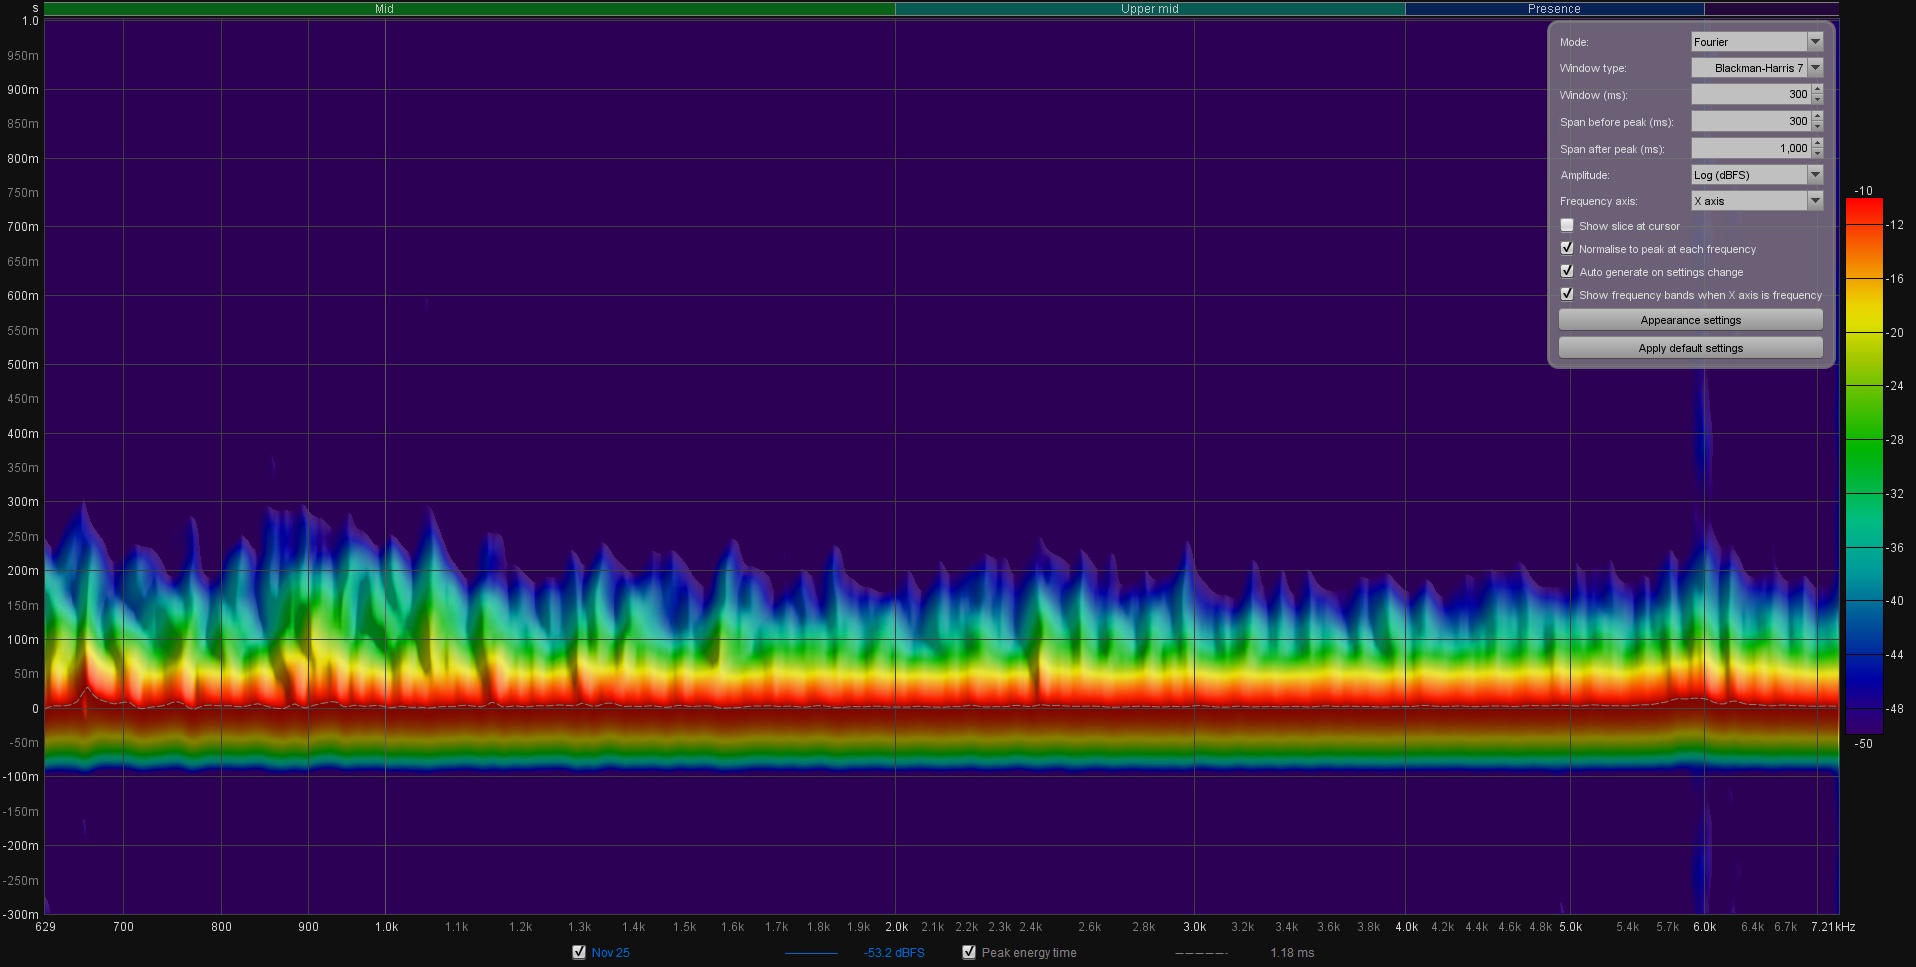Increase Span after peak with up arrow
The height and width of the screenshot is (967, 1916).
click(x=1817, y=143)
